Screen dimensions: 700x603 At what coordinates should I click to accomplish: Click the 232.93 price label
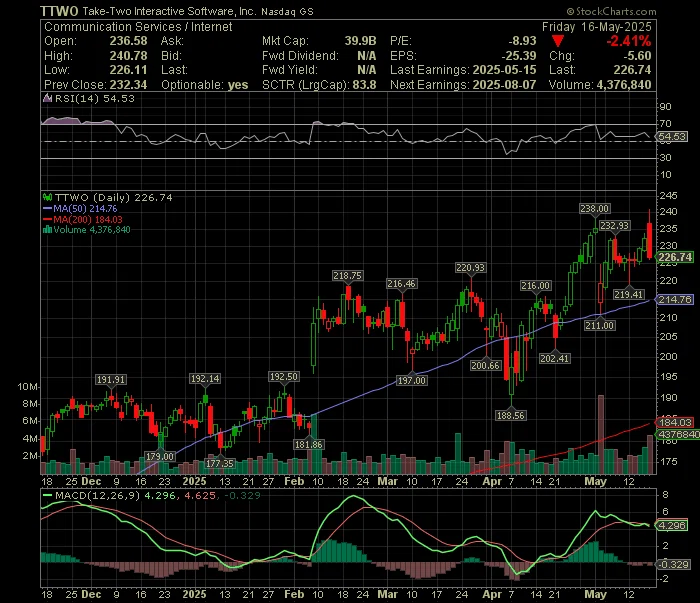pyautogui.click(x=614, y=225)
